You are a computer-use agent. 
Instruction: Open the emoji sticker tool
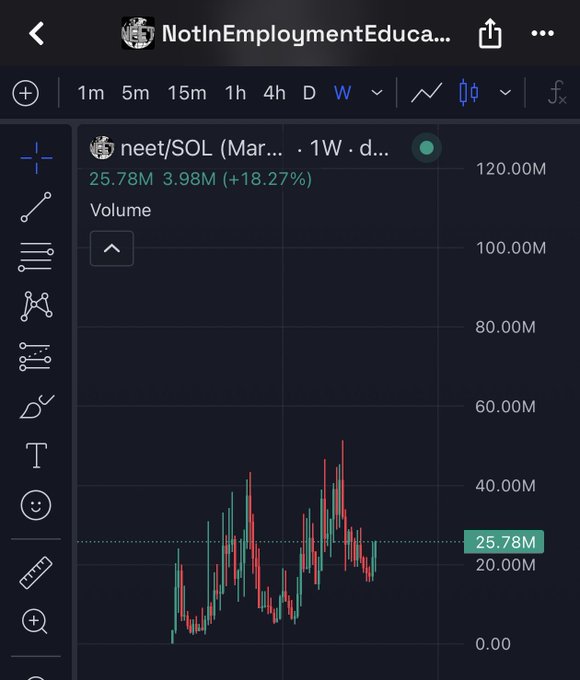click(x=36, y=505)
